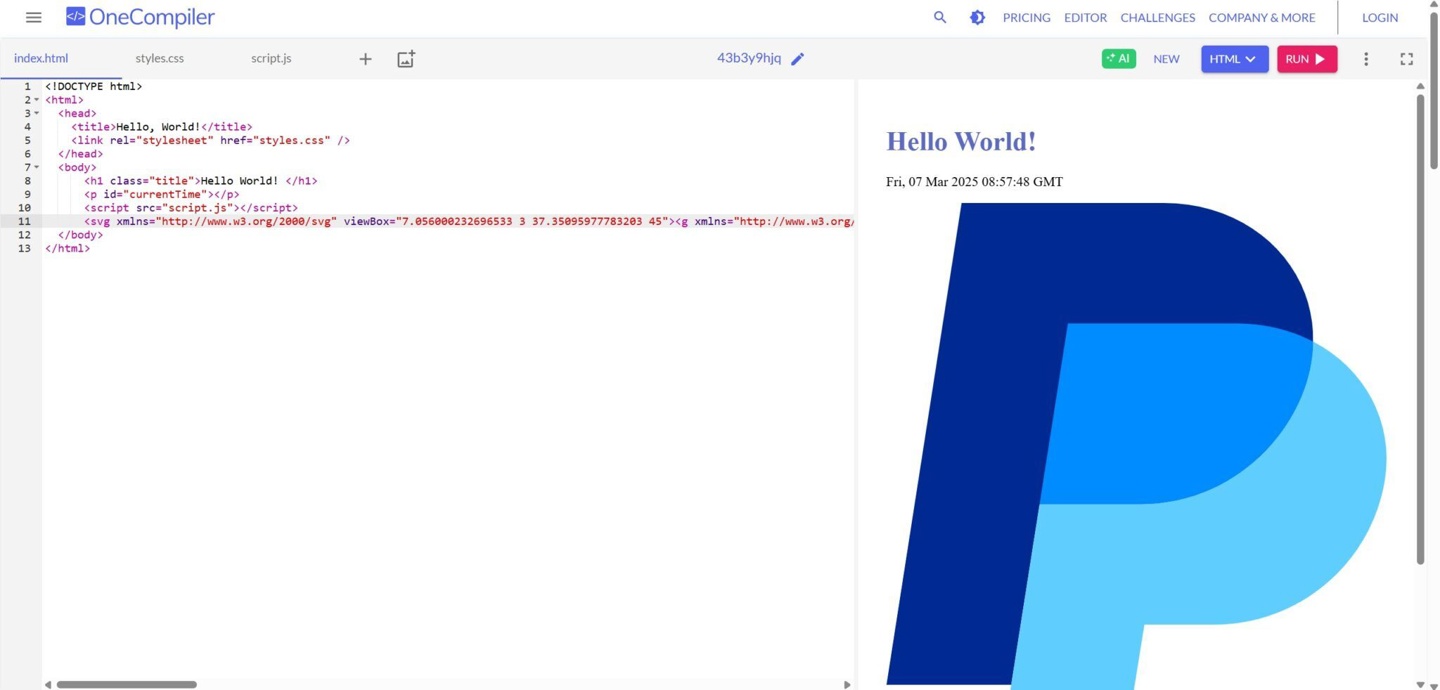1440x690 pixels.
Task: Collapse the body tag fold arrow on line 7
Action: [37, 168]
